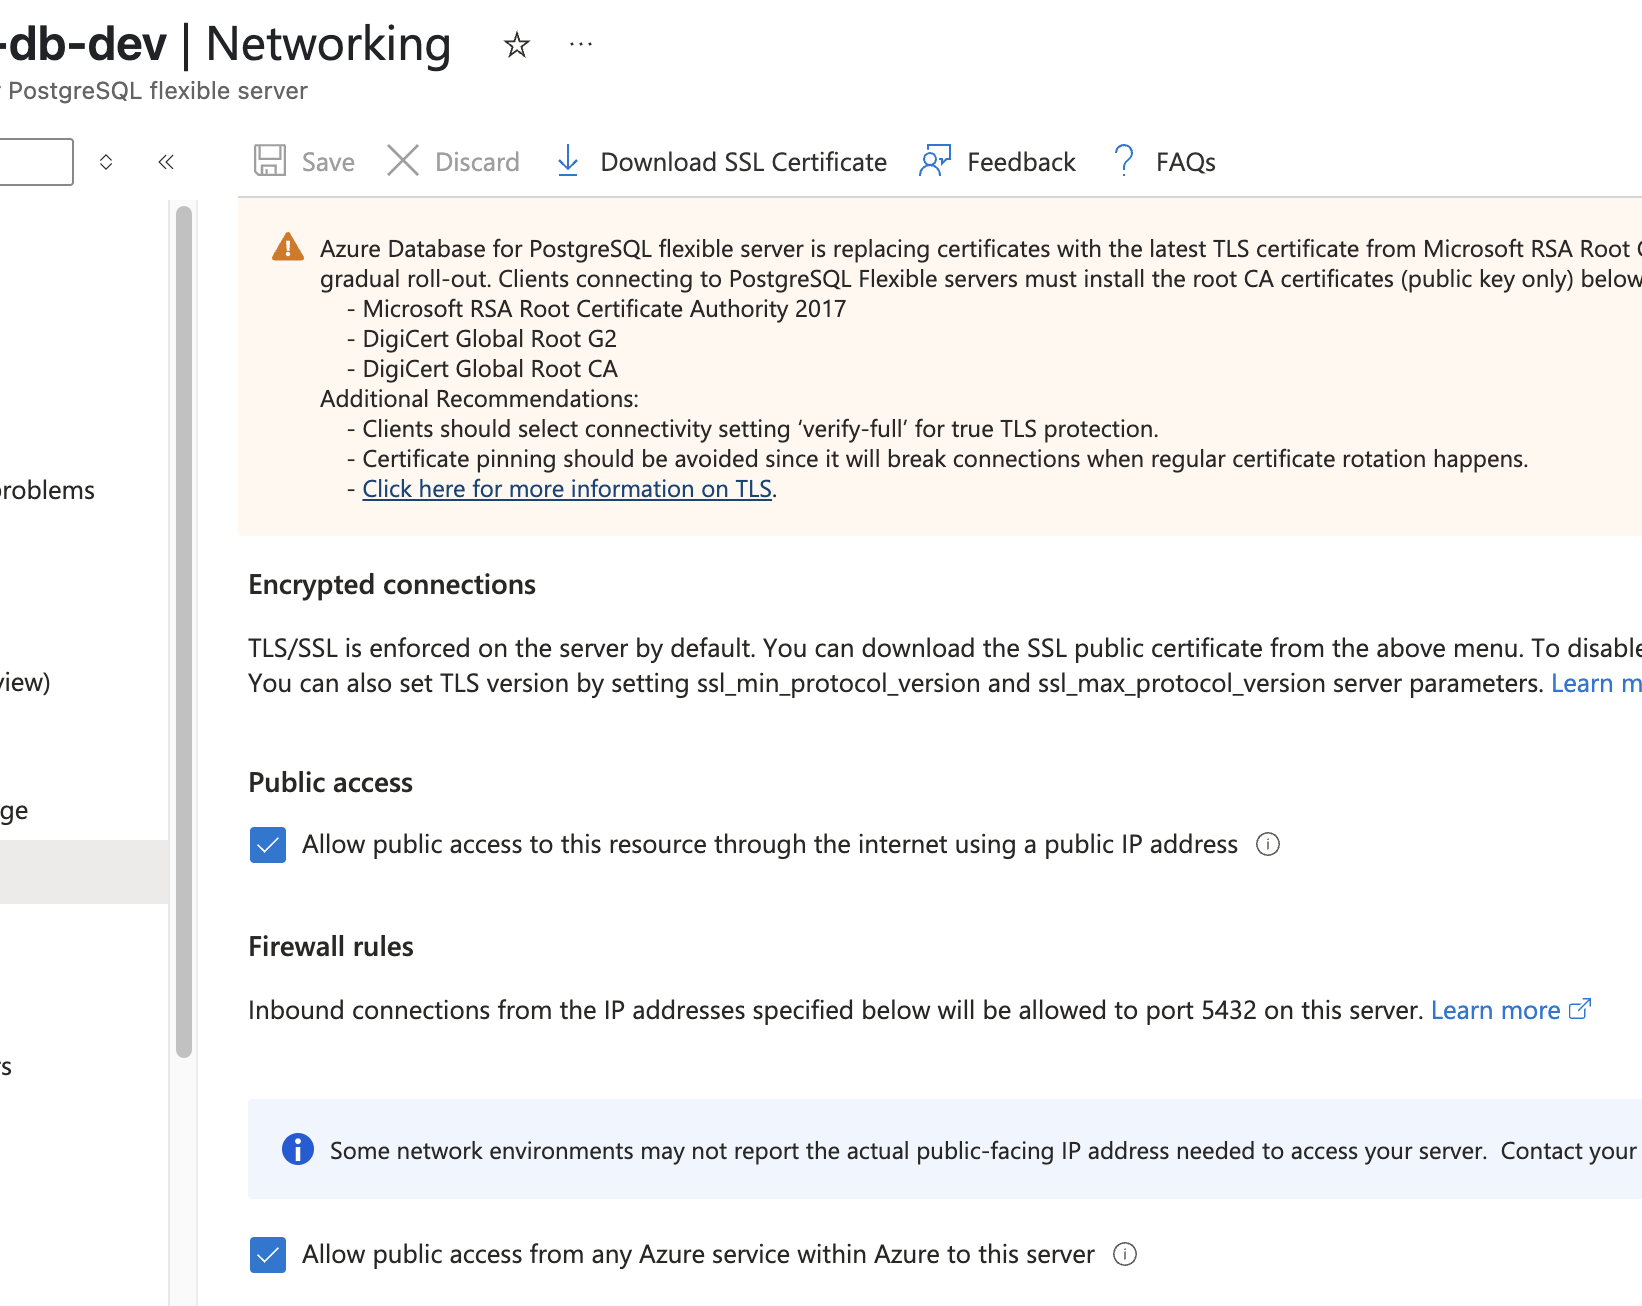Favorite this page with the star icon
The image size is (1642, 1306).
[x=516, y=45]
